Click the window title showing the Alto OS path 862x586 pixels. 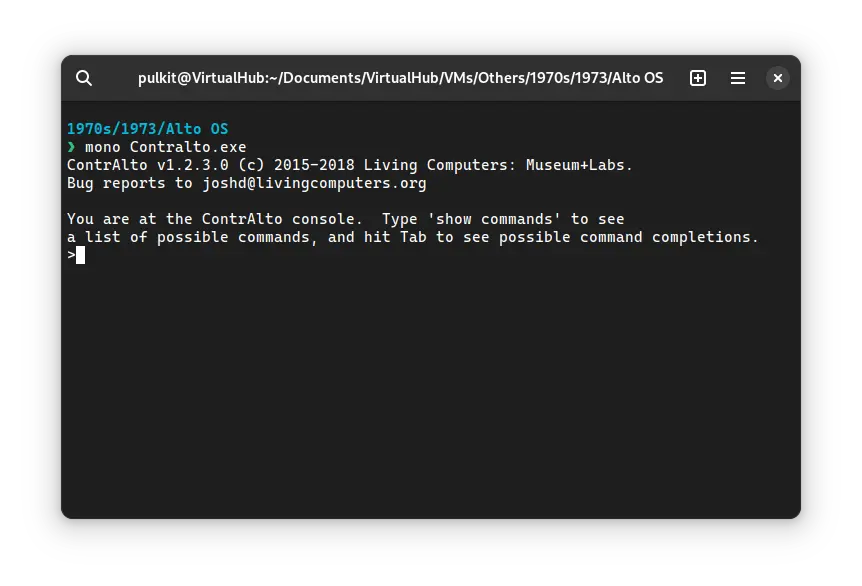[x=400, y=78]
